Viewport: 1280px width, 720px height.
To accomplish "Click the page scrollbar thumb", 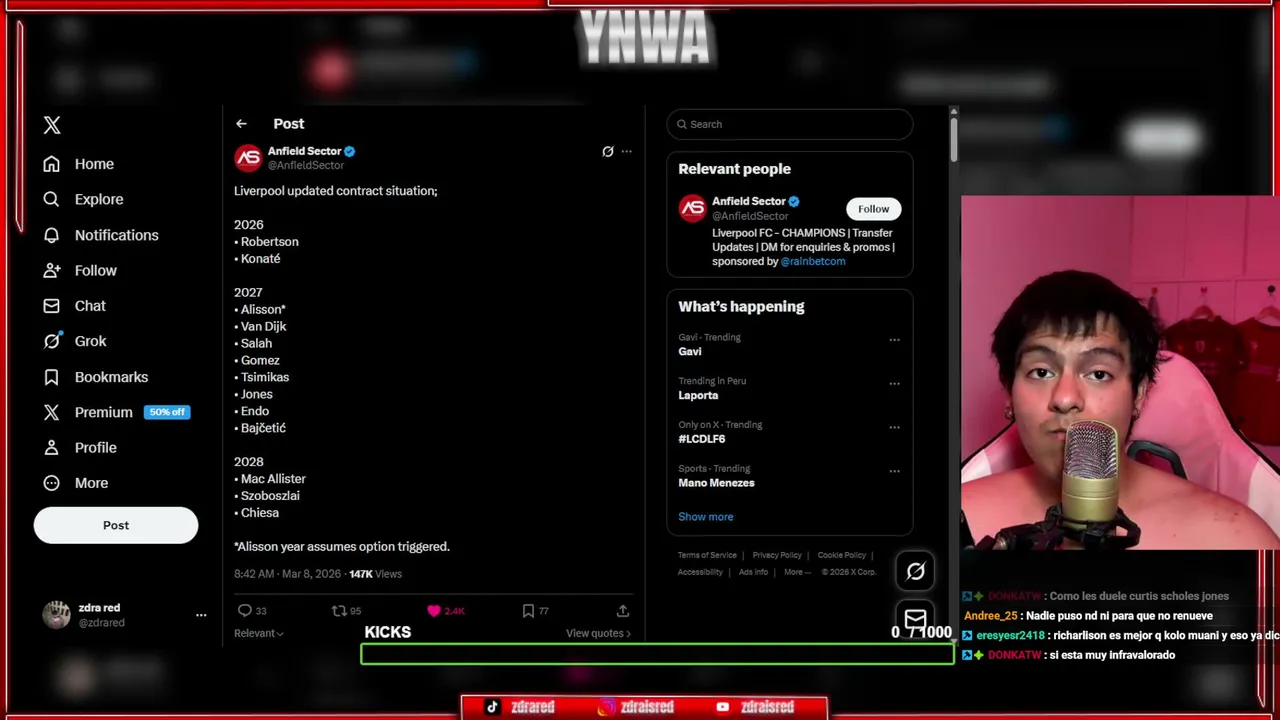I will point(953,140).
